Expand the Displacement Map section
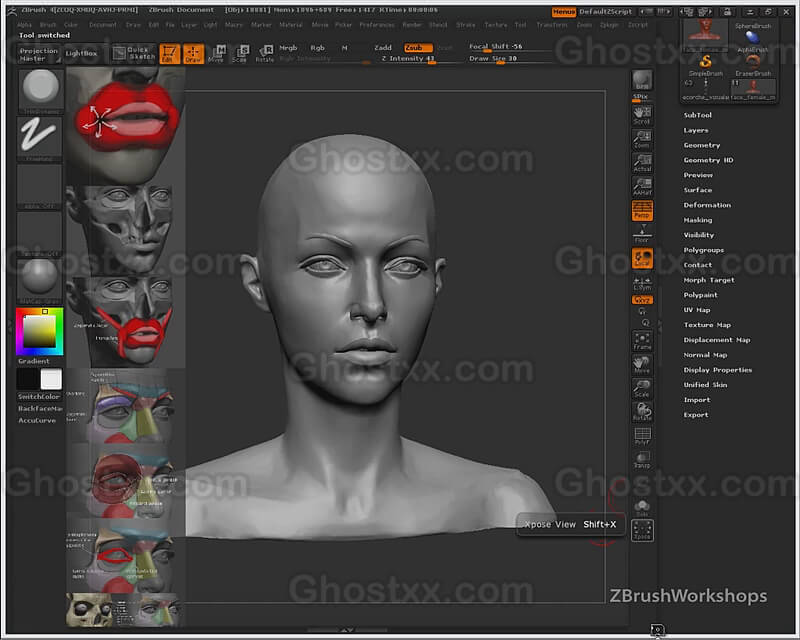800x640 pixels. (x=717, y=340)
